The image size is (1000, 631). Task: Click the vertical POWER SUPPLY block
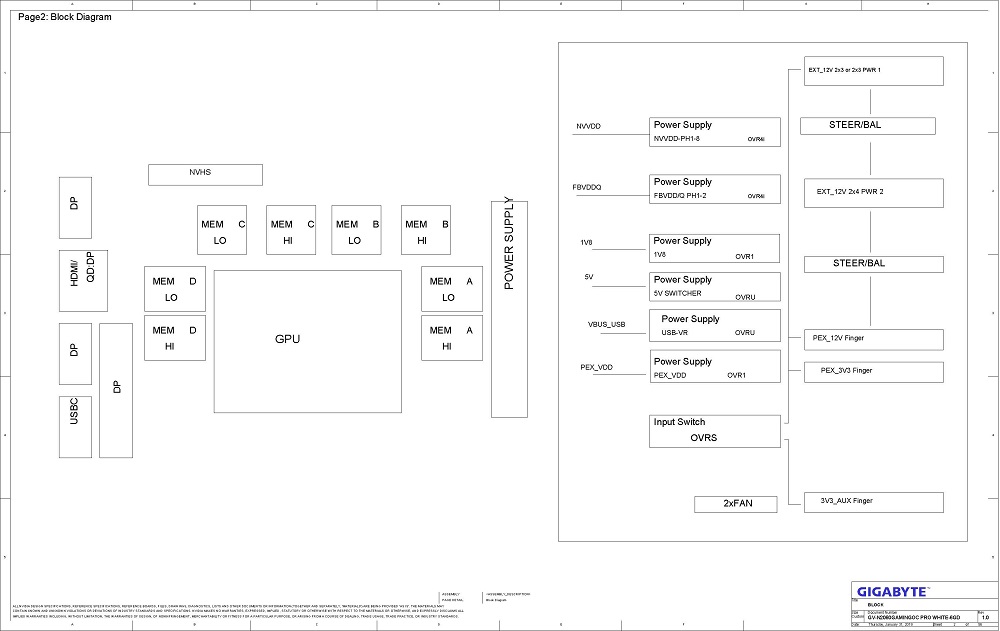(x=510, y=309)
